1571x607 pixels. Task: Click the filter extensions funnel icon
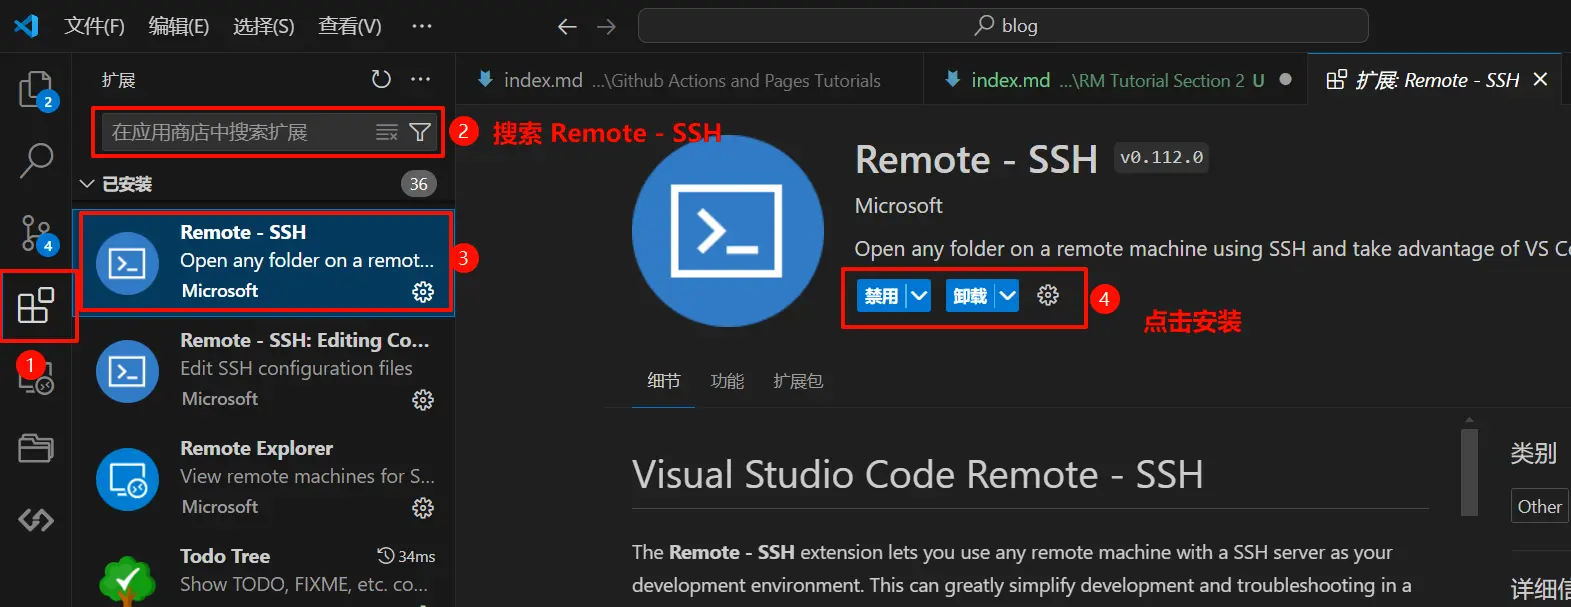(x=421, y=132)
